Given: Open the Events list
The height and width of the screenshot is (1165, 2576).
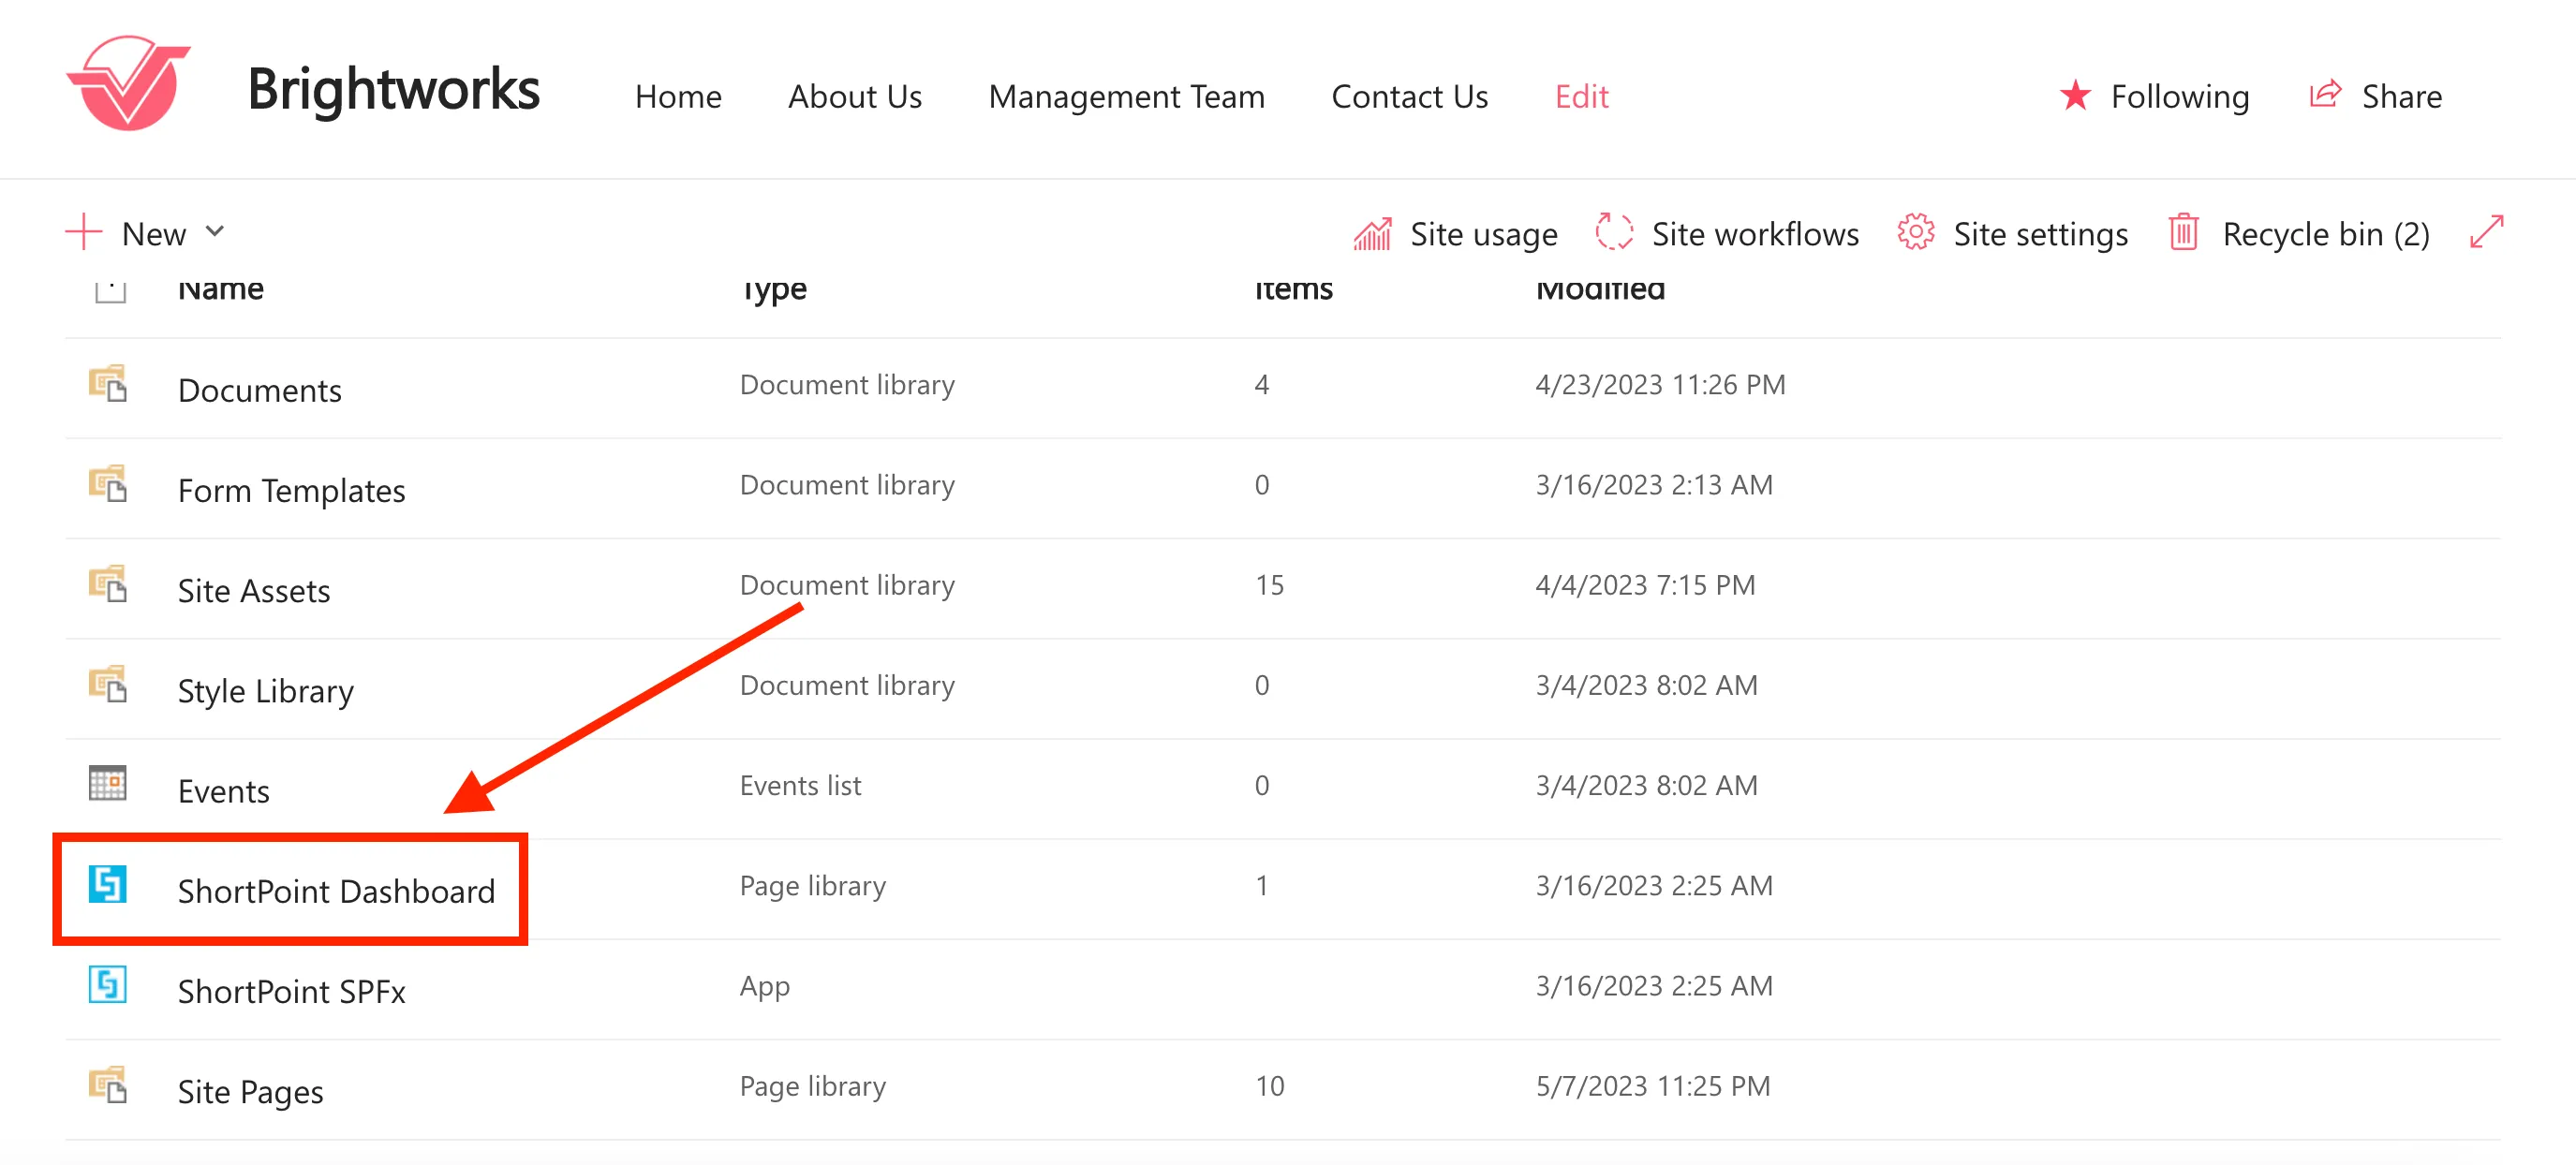Looking at the screenshot, I should click(x=223, y=791).
